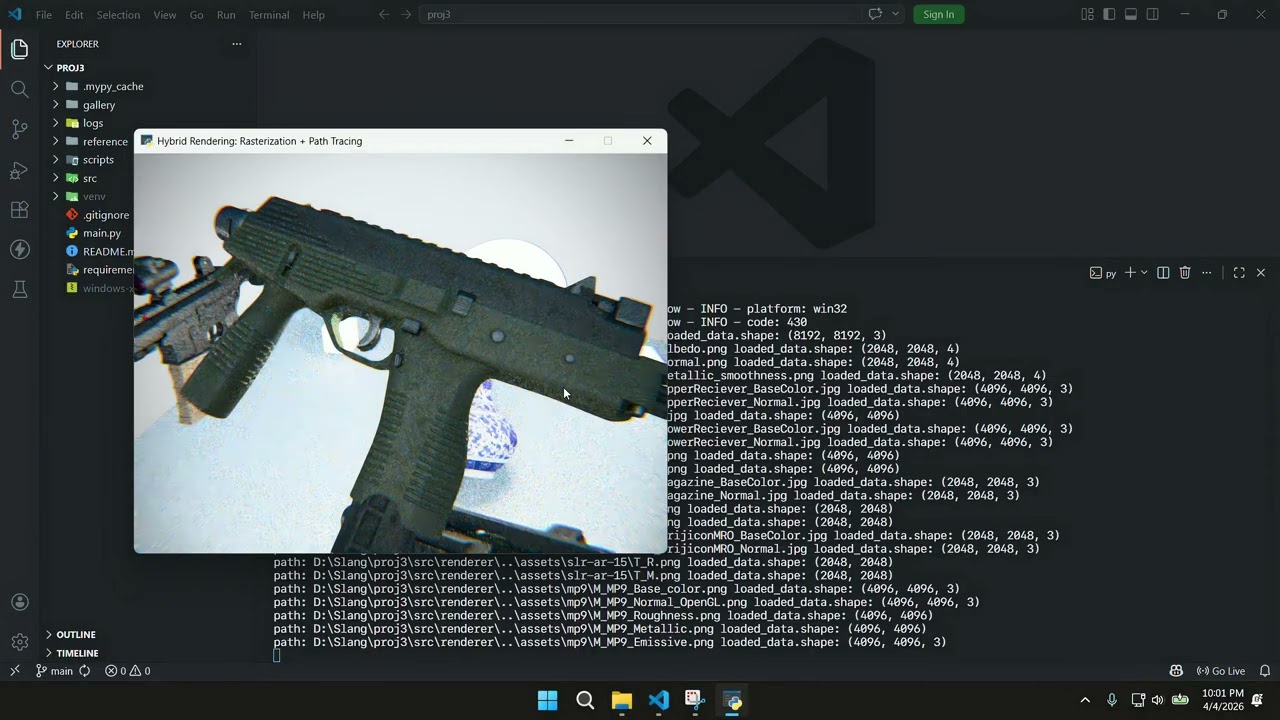Open the Source Control view
The width and height of the screenshot is (1280, 720).
click(x=19, y=129)
